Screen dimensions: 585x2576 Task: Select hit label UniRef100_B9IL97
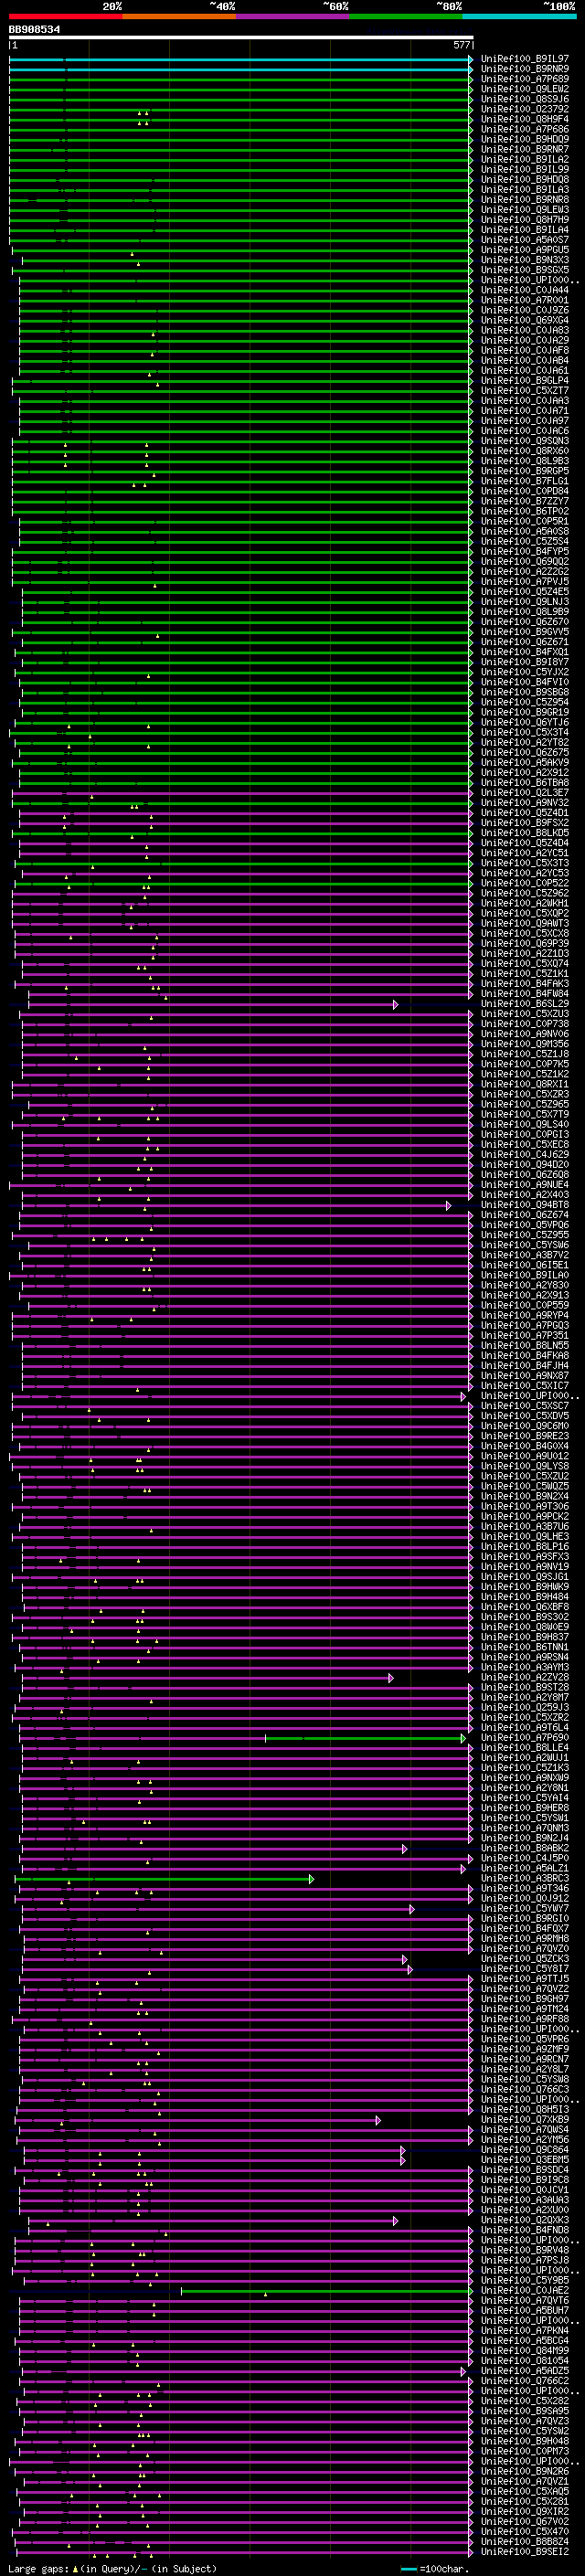[525, 59]
